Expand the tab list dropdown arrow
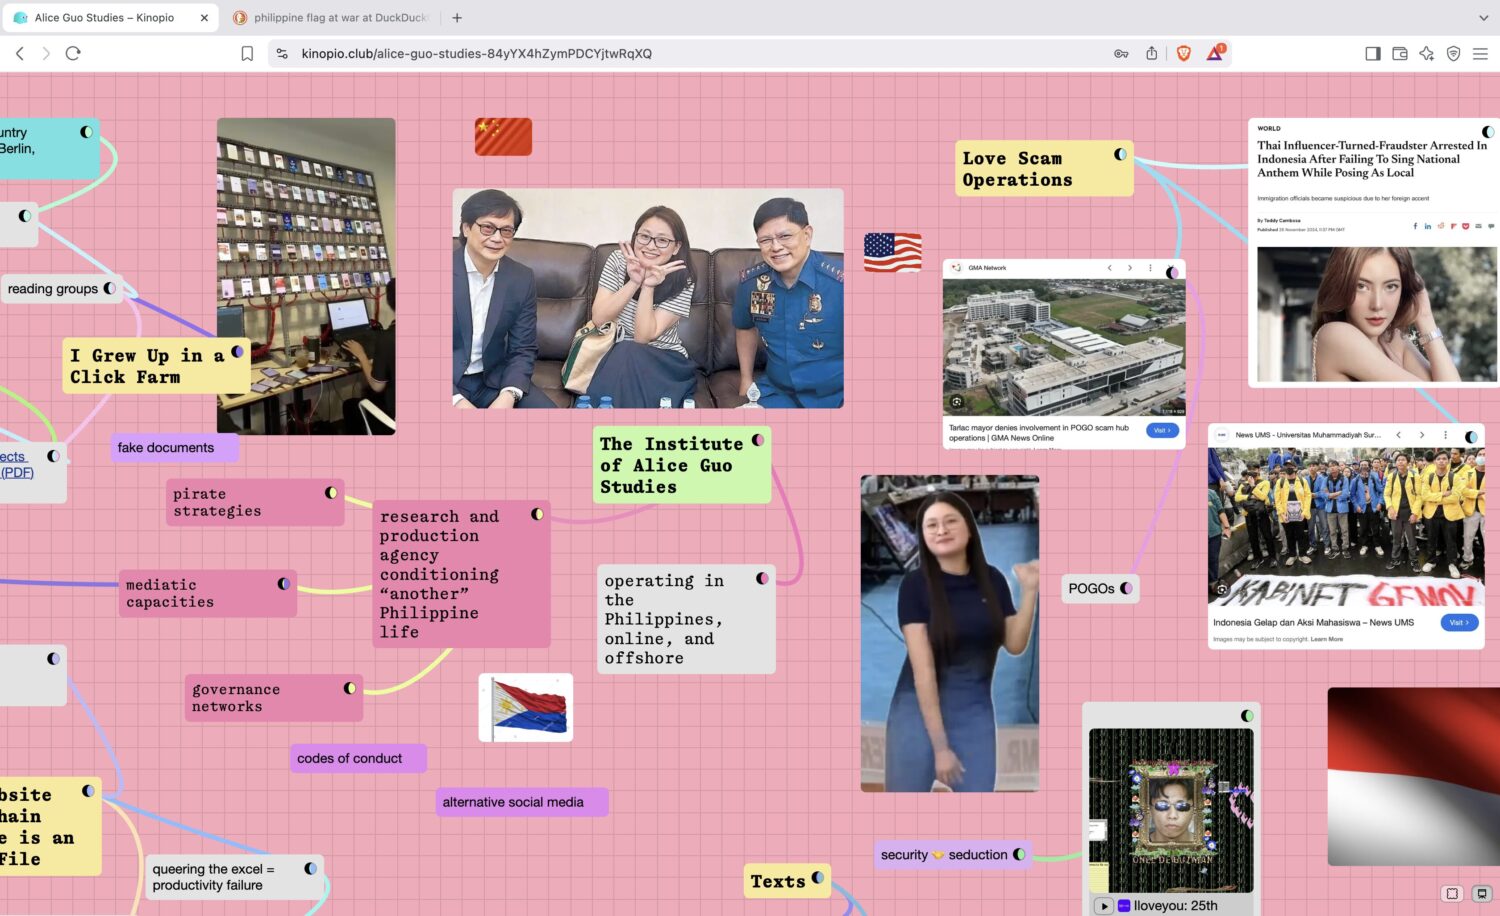1500x916 pixels. point(1483,18)
